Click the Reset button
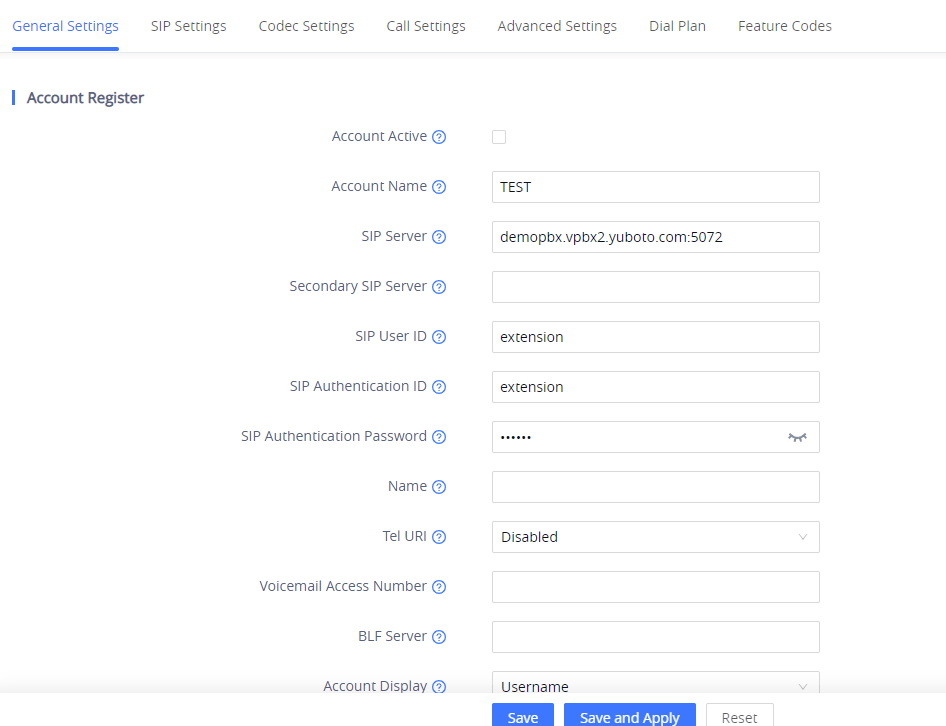The height and width of the screenshot is (726, 946). pos(740,715)
